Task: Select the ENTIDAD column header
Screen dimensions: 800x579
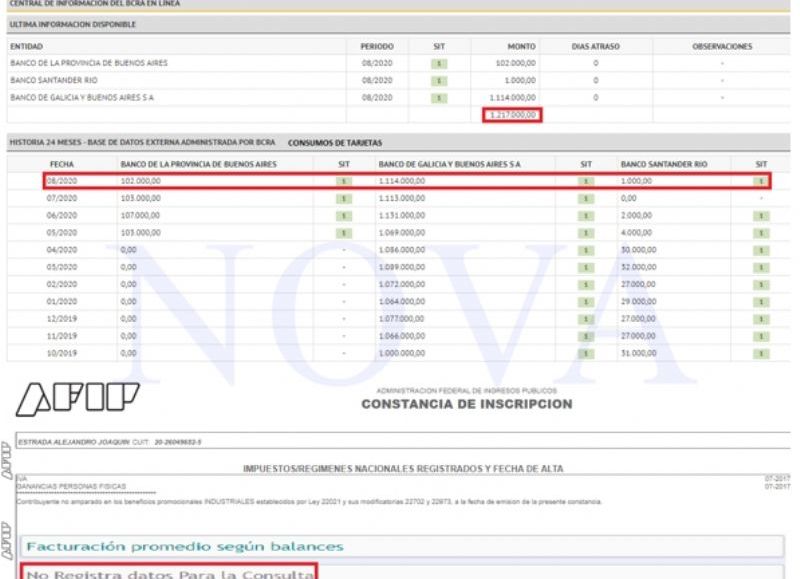Action: tap(27, 46)
